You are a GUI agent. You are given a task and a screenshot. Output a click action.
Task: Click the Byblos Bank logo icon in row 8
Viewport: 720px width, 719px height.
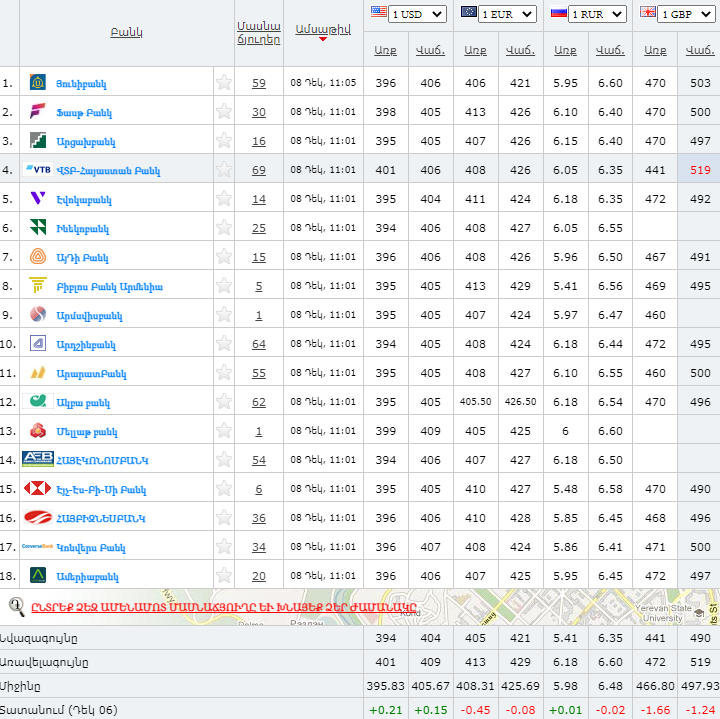[x=38, y=285]
